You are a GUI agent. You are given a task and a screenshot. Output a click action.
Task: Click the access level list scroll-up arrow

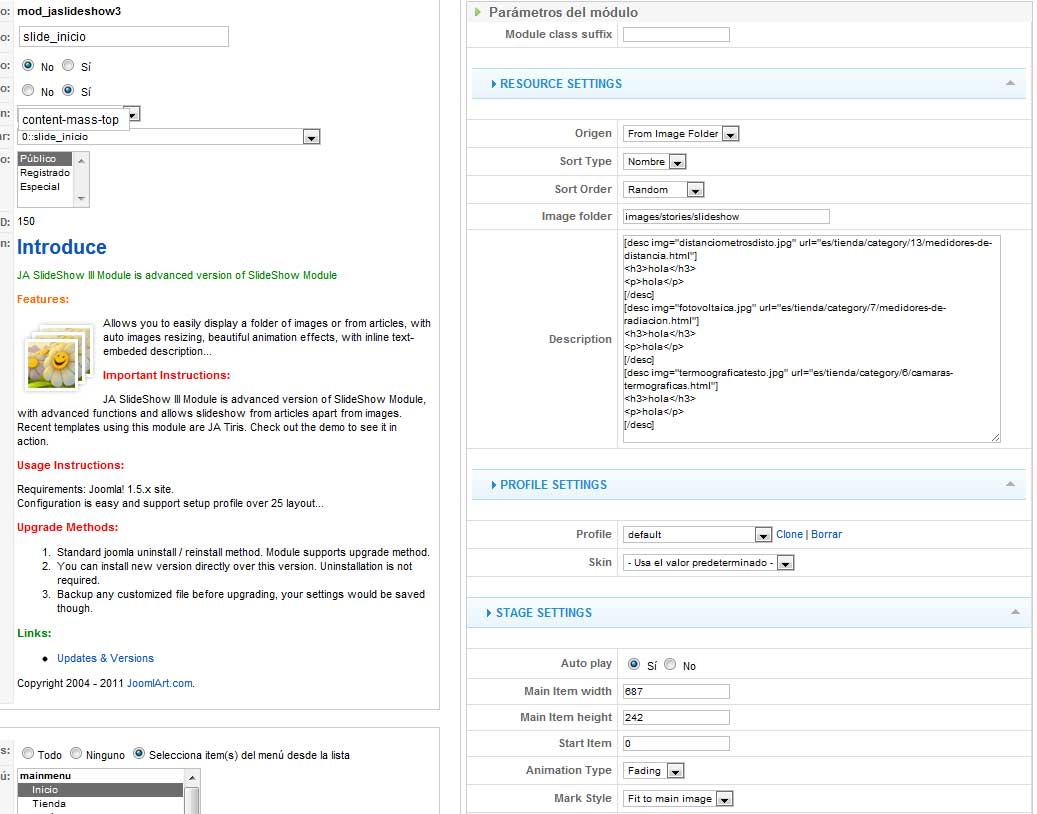(81, 160)
